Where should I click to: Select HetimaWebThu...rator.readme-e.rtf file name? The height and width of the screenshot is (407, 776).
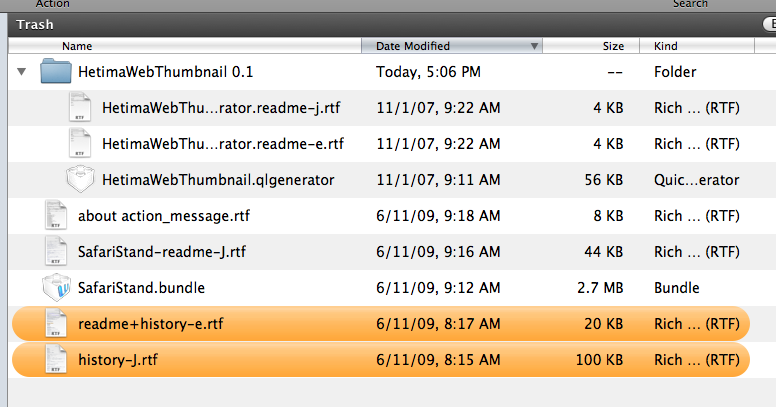tap(223, 144)
